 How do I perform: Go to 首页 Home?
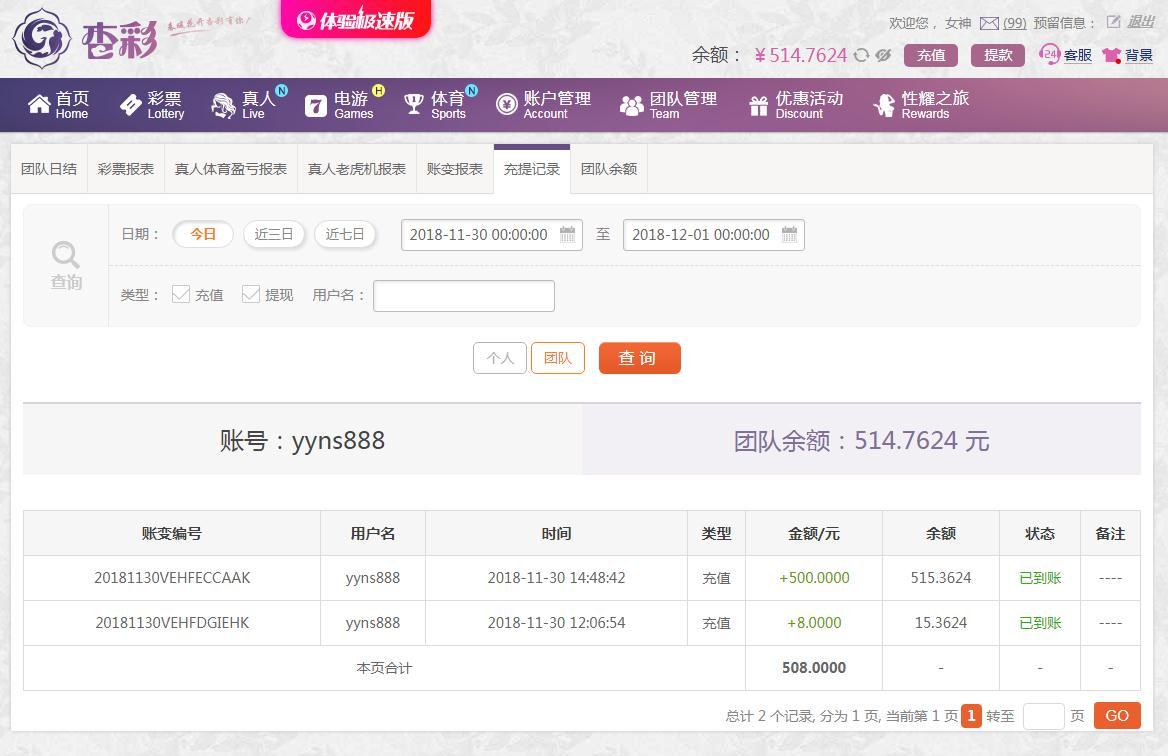(58, 105)
